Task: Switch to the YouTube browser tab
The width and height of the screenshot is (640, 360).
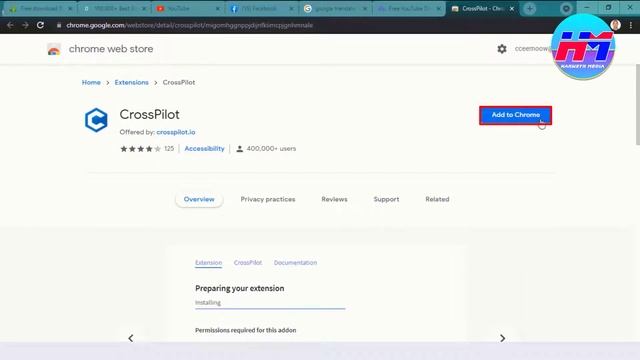Action: [x=187, y=9]
